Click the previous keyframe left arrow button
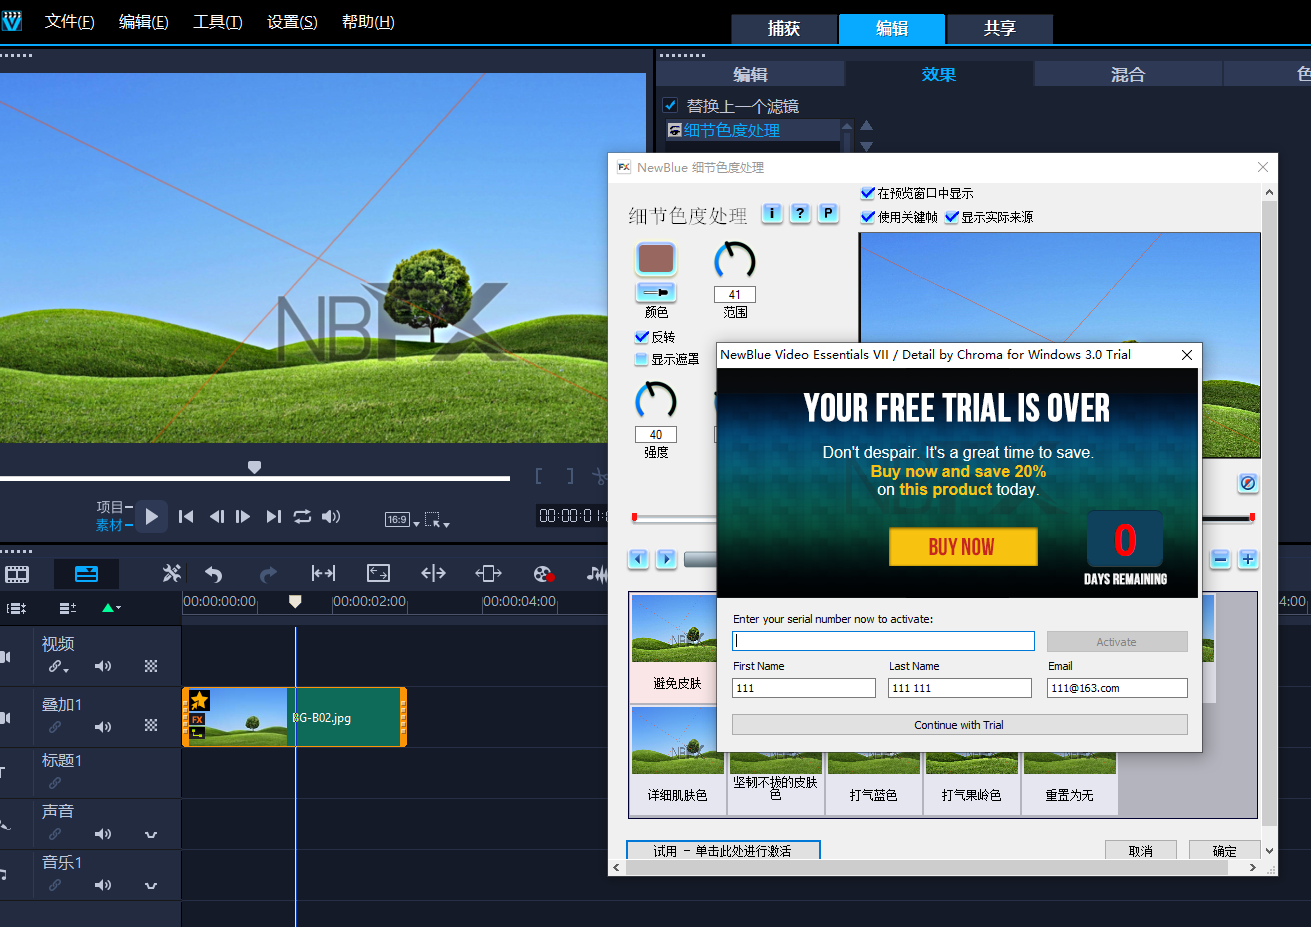Viewport: 1311px width, 927px height. tap(638, 559)
